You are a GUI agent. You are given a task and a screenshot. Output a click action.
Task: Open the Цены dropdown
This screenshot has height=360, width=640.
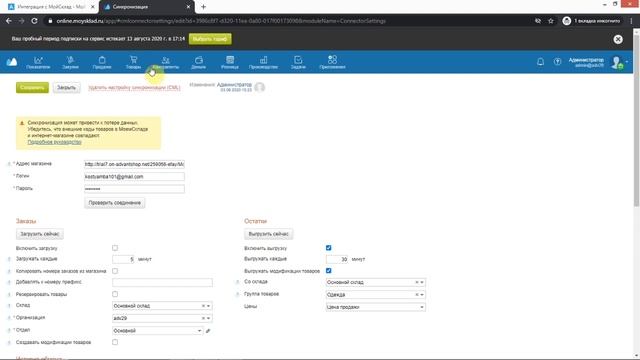pyautogui.click(x=376, y=307)
